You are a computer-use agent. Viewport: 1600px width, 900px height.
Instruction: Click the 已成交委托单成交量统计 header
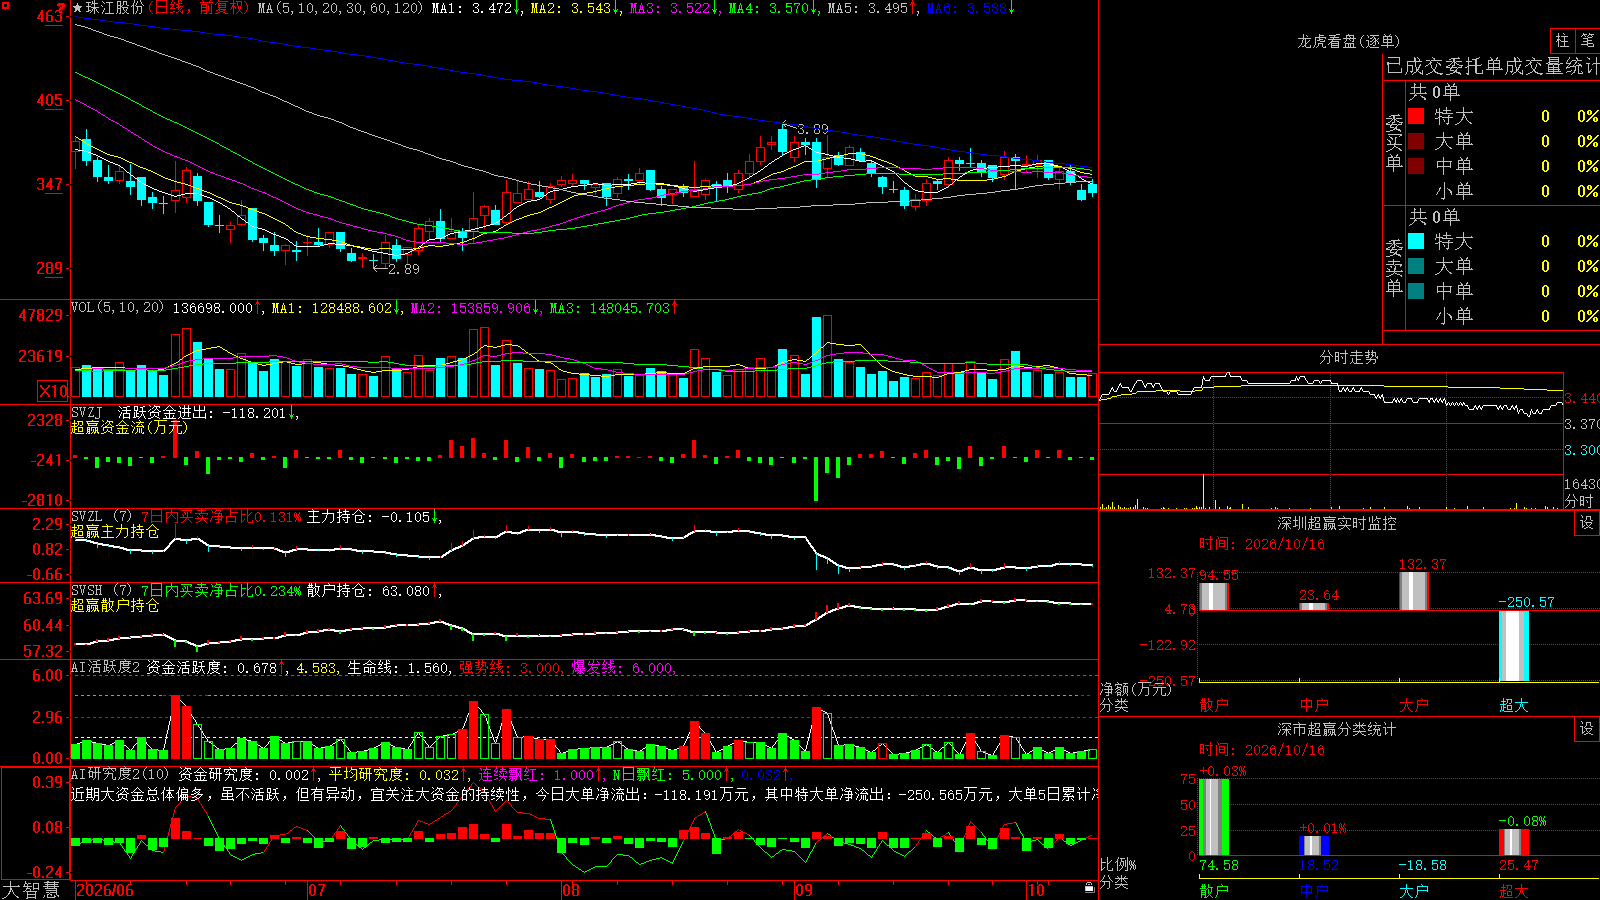click(x=1492, y=66)
